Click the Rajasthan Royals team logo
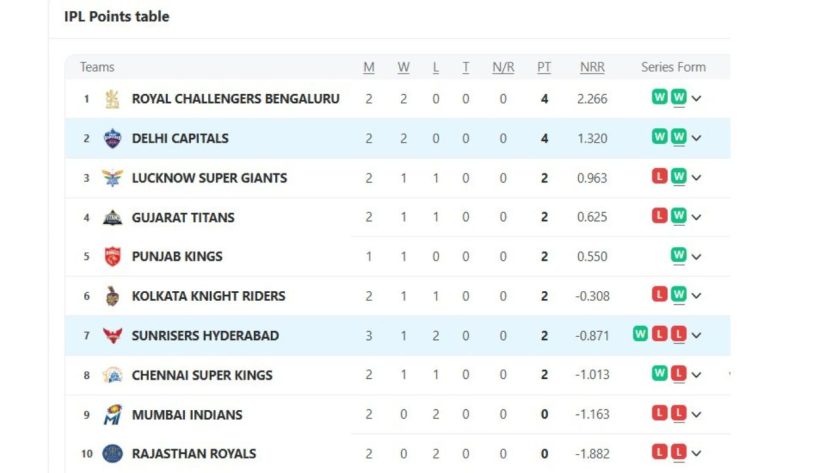 [x=113, y=454]
